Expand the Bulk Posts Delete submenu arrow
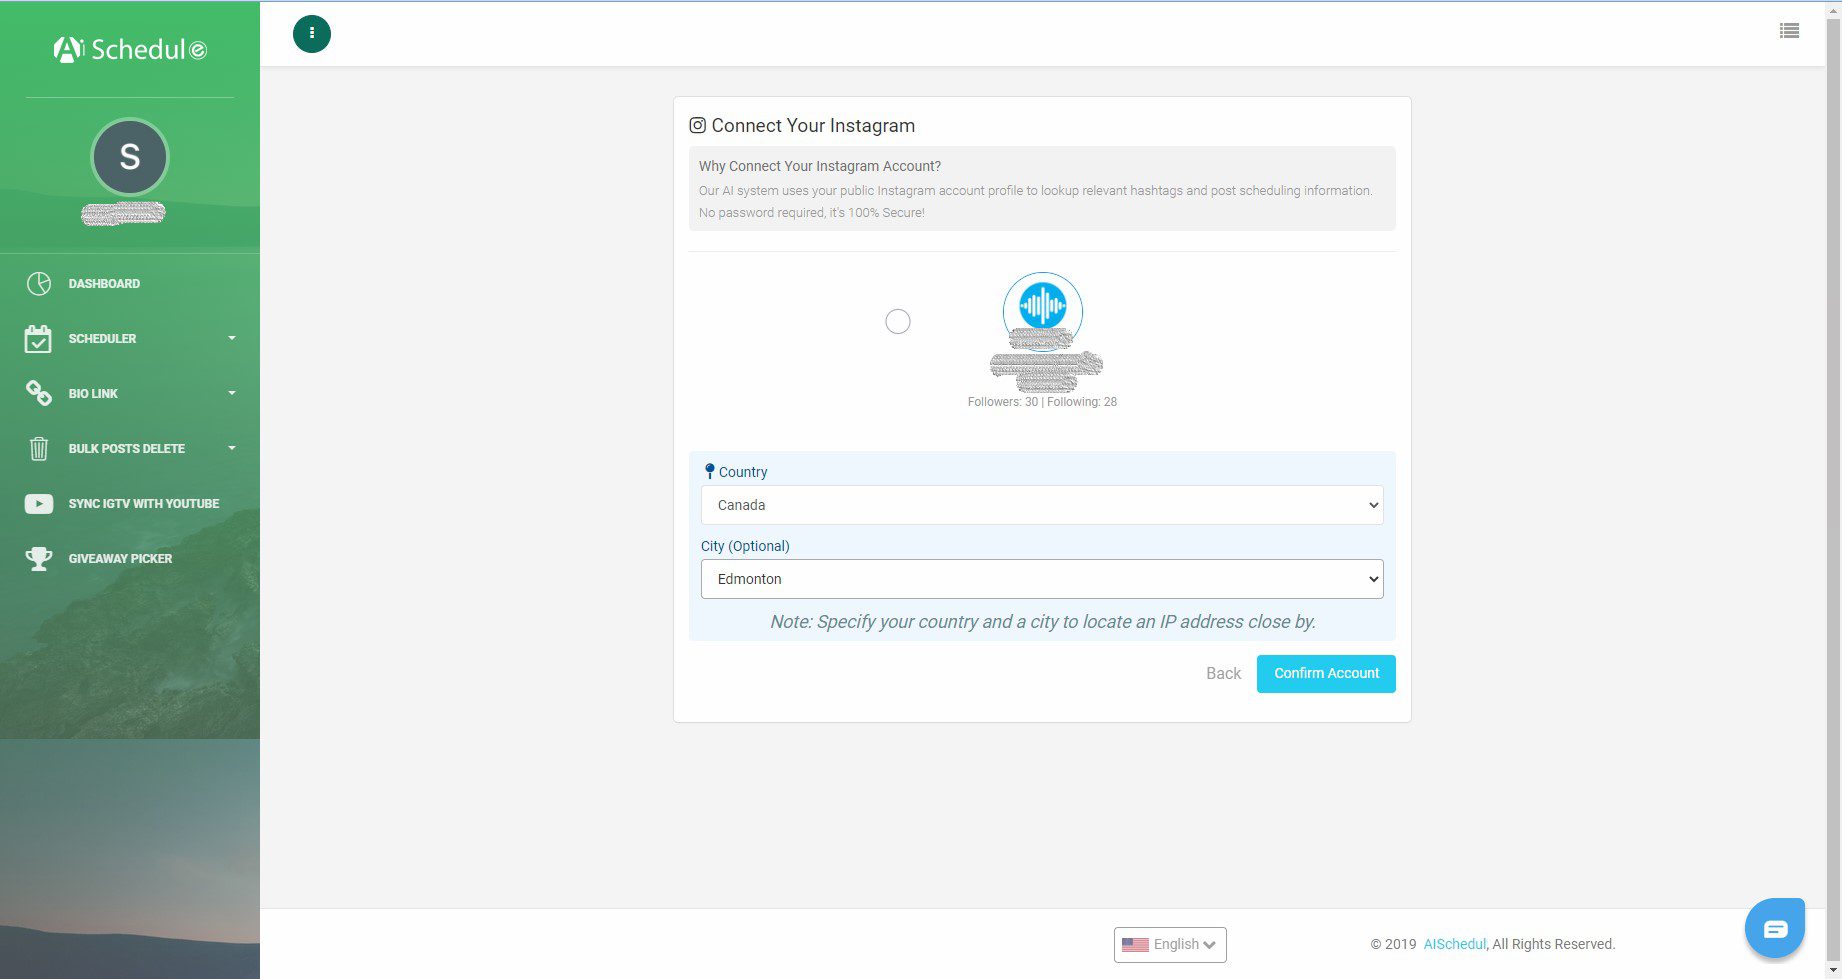 pyautogui.click(x=232, y=448)
